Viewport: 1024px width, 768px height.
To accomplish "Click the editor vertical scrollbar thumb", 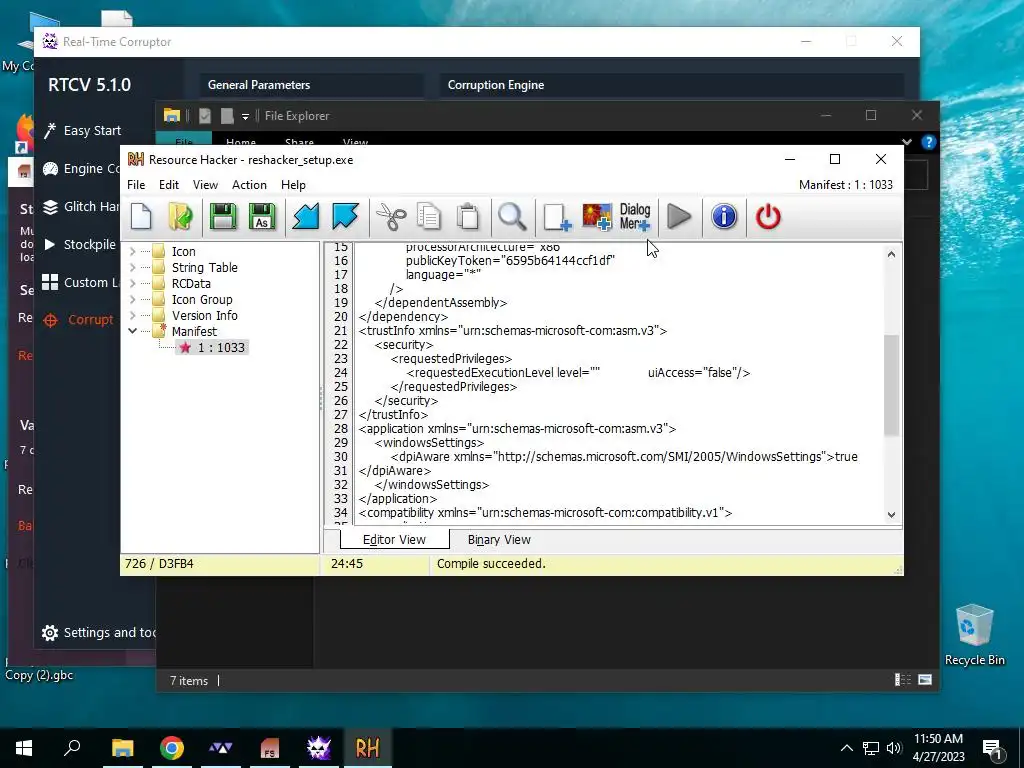I will (891, 385).
